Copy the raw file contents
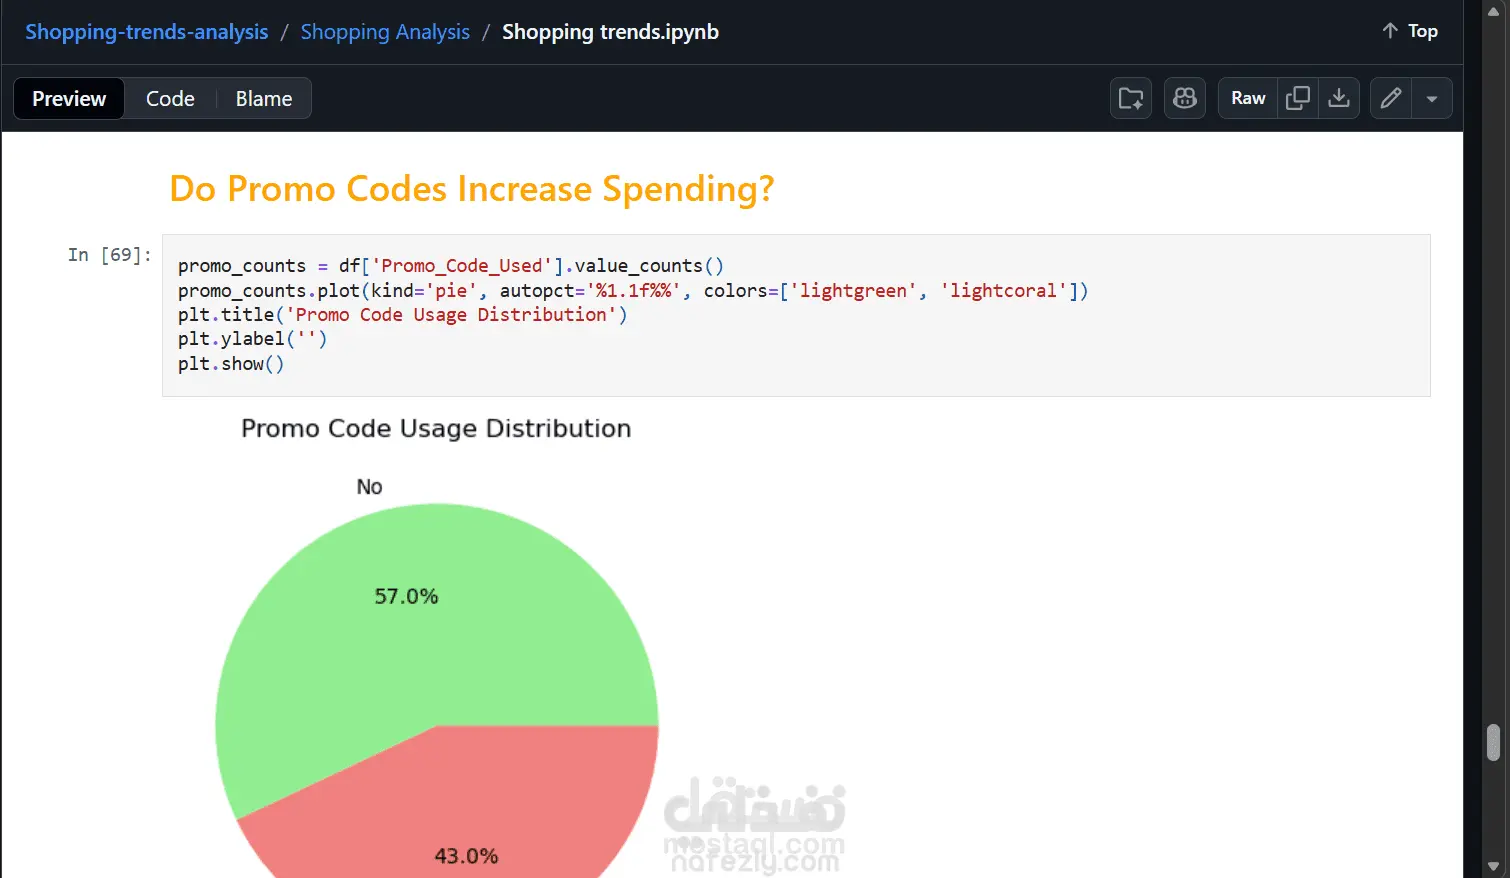Screen dimensions: 1510x878 tap(1298, 98)
